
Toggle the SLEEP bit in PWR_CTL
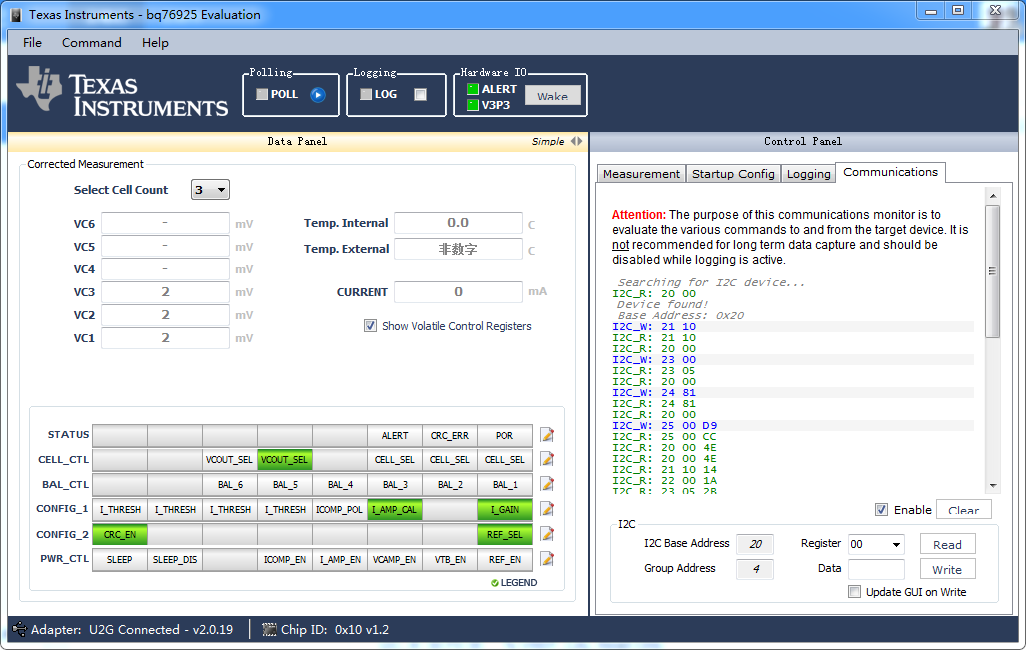pyautogui.click(x=120, y=560)
